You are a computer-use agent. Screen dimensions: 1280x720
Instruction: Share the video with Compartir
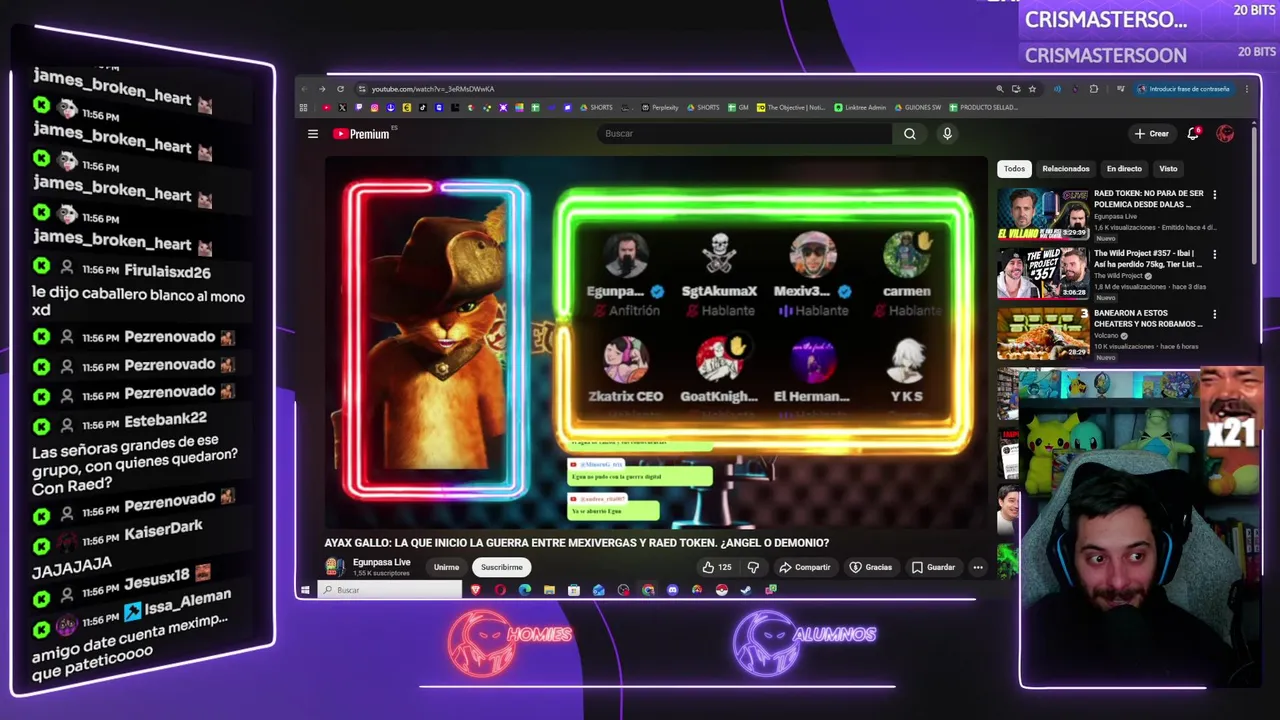(x=805, y=567)
